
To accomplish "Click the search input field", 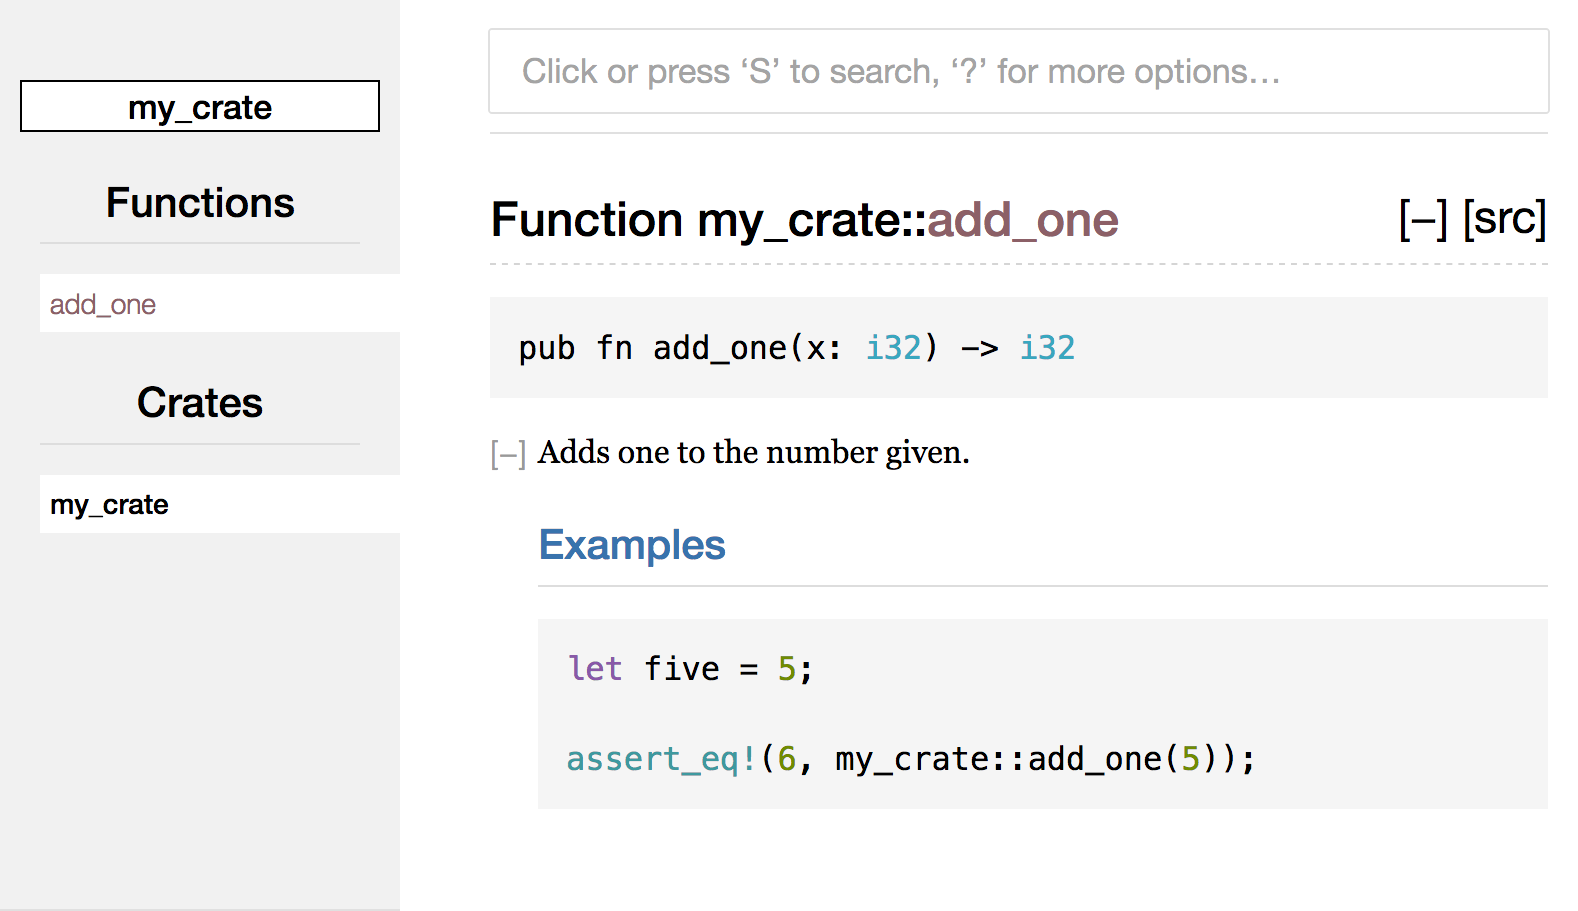I will [x=1018, y=71].
